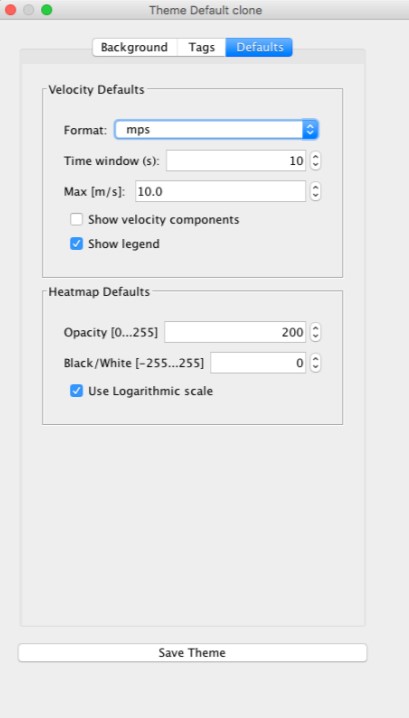The width and height of the screenshot is (409, 718).
Task: Decrease the Max m/s stepper value
Action: pos(315,196)
